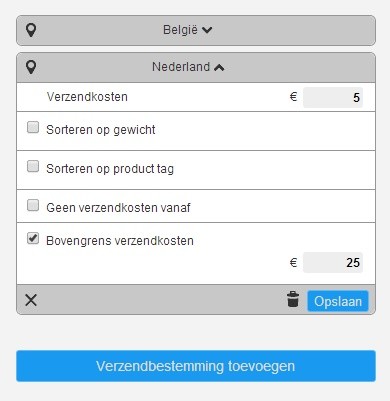This screenshot has width=390, height=401.
Task: Click Verzendbestemming toevoegen button
Action: [x=196, y=366]
